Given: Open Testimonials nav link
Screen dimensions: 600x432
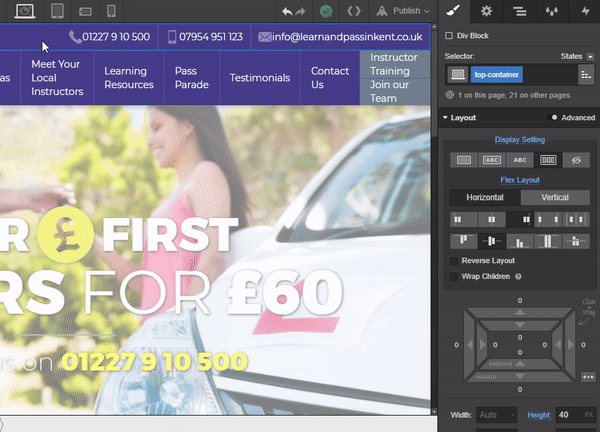Looking at the screenshot, I should coord(260,78).
